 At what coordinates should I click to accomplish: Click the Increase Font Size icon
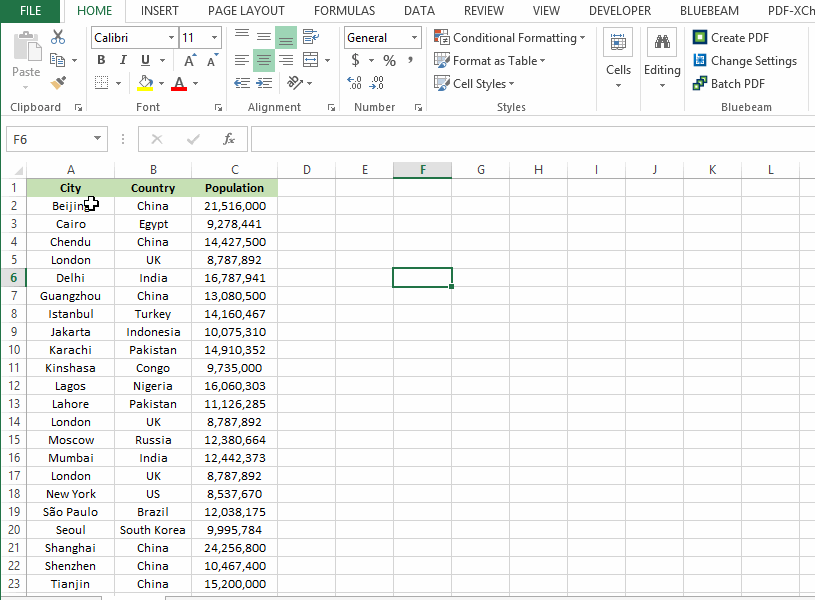pyautogui.click(x=190, y=60)
